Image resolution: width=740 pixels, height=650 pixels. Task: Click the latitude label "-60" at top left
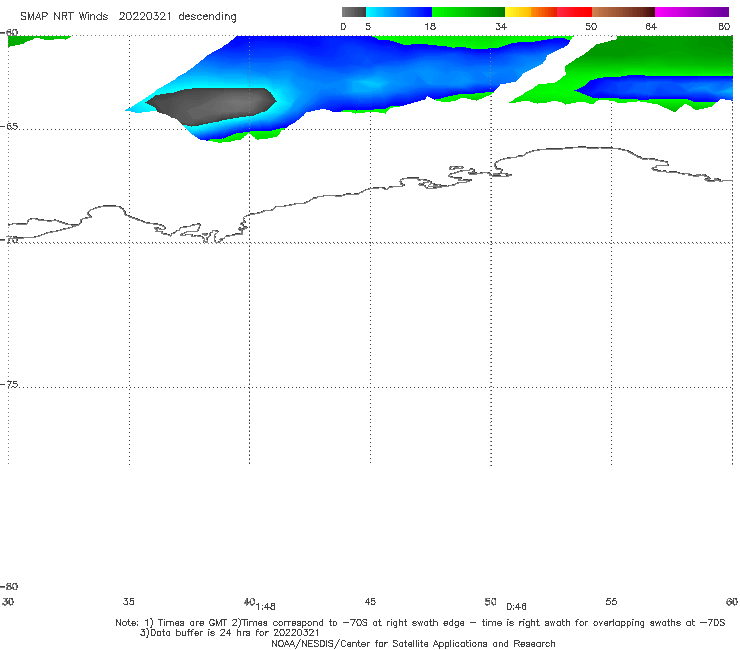[9, 33]
